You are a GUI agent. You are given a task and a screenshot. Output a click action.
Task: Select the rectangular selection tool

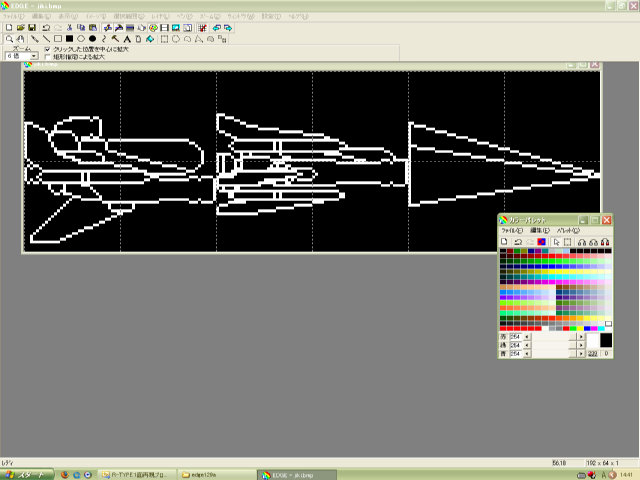(x=164, y=39)
